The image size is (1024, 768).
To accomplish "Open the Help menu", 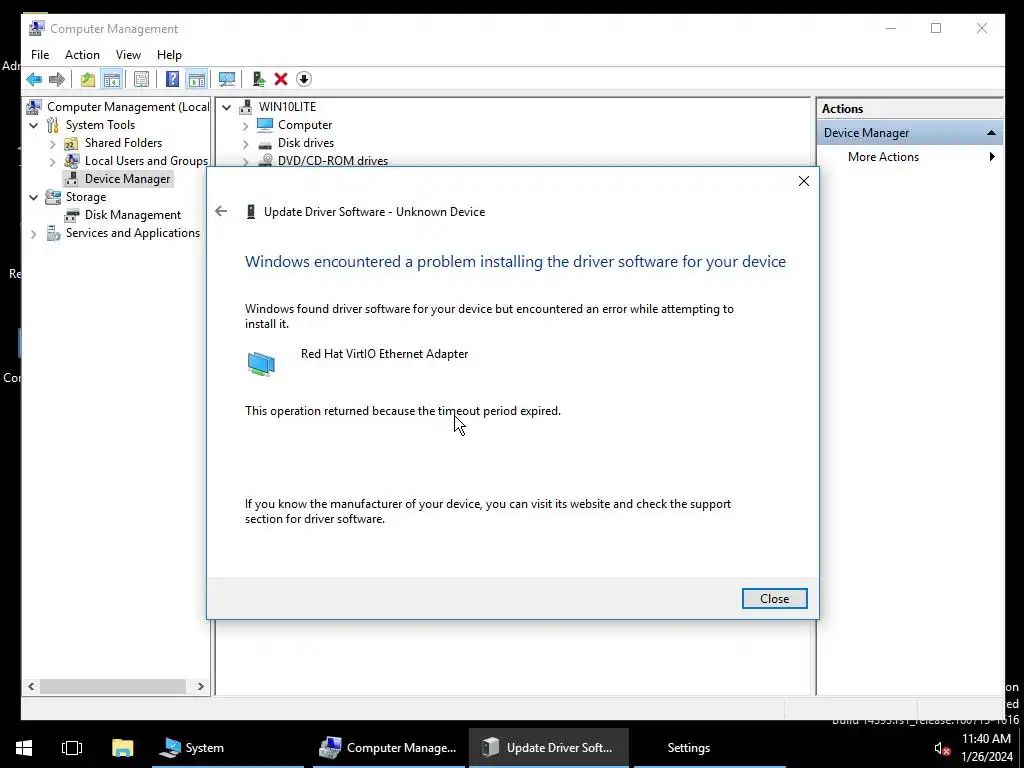I will [x=169, y=55].
